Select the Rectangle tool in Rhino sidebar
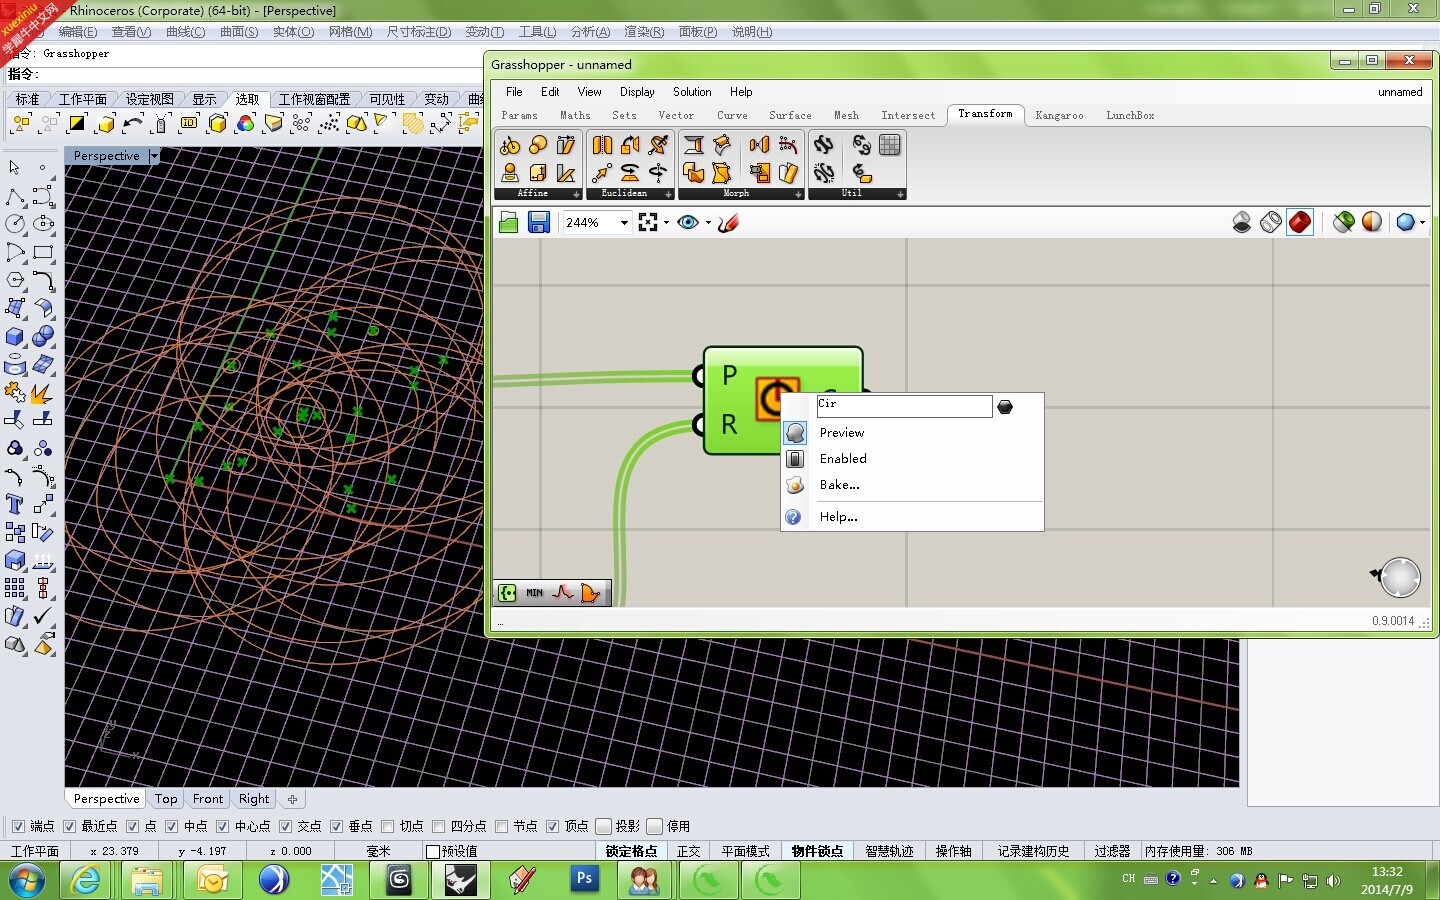Screen dimensions: 1440x900 point(43,252)
